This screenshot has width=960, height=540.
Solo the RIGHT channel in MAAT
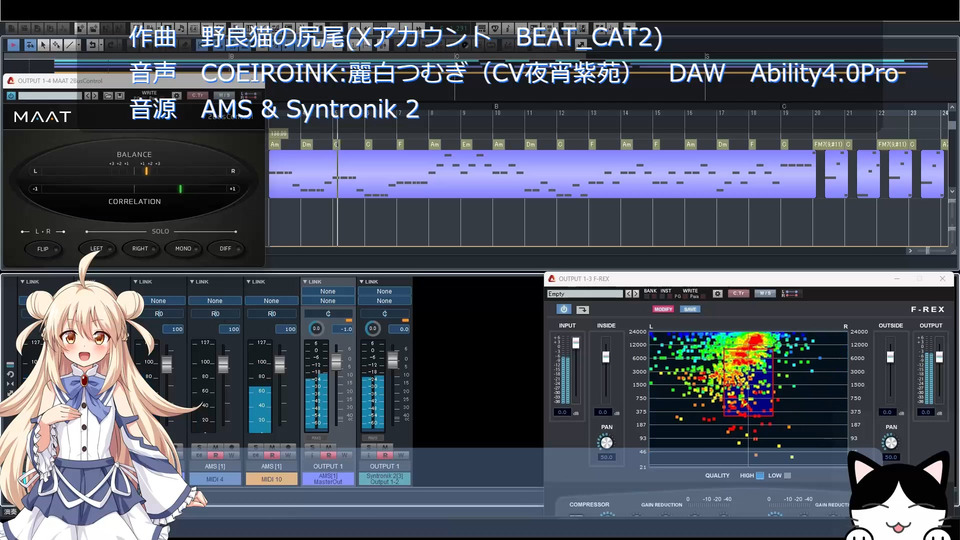click(140, 249)
